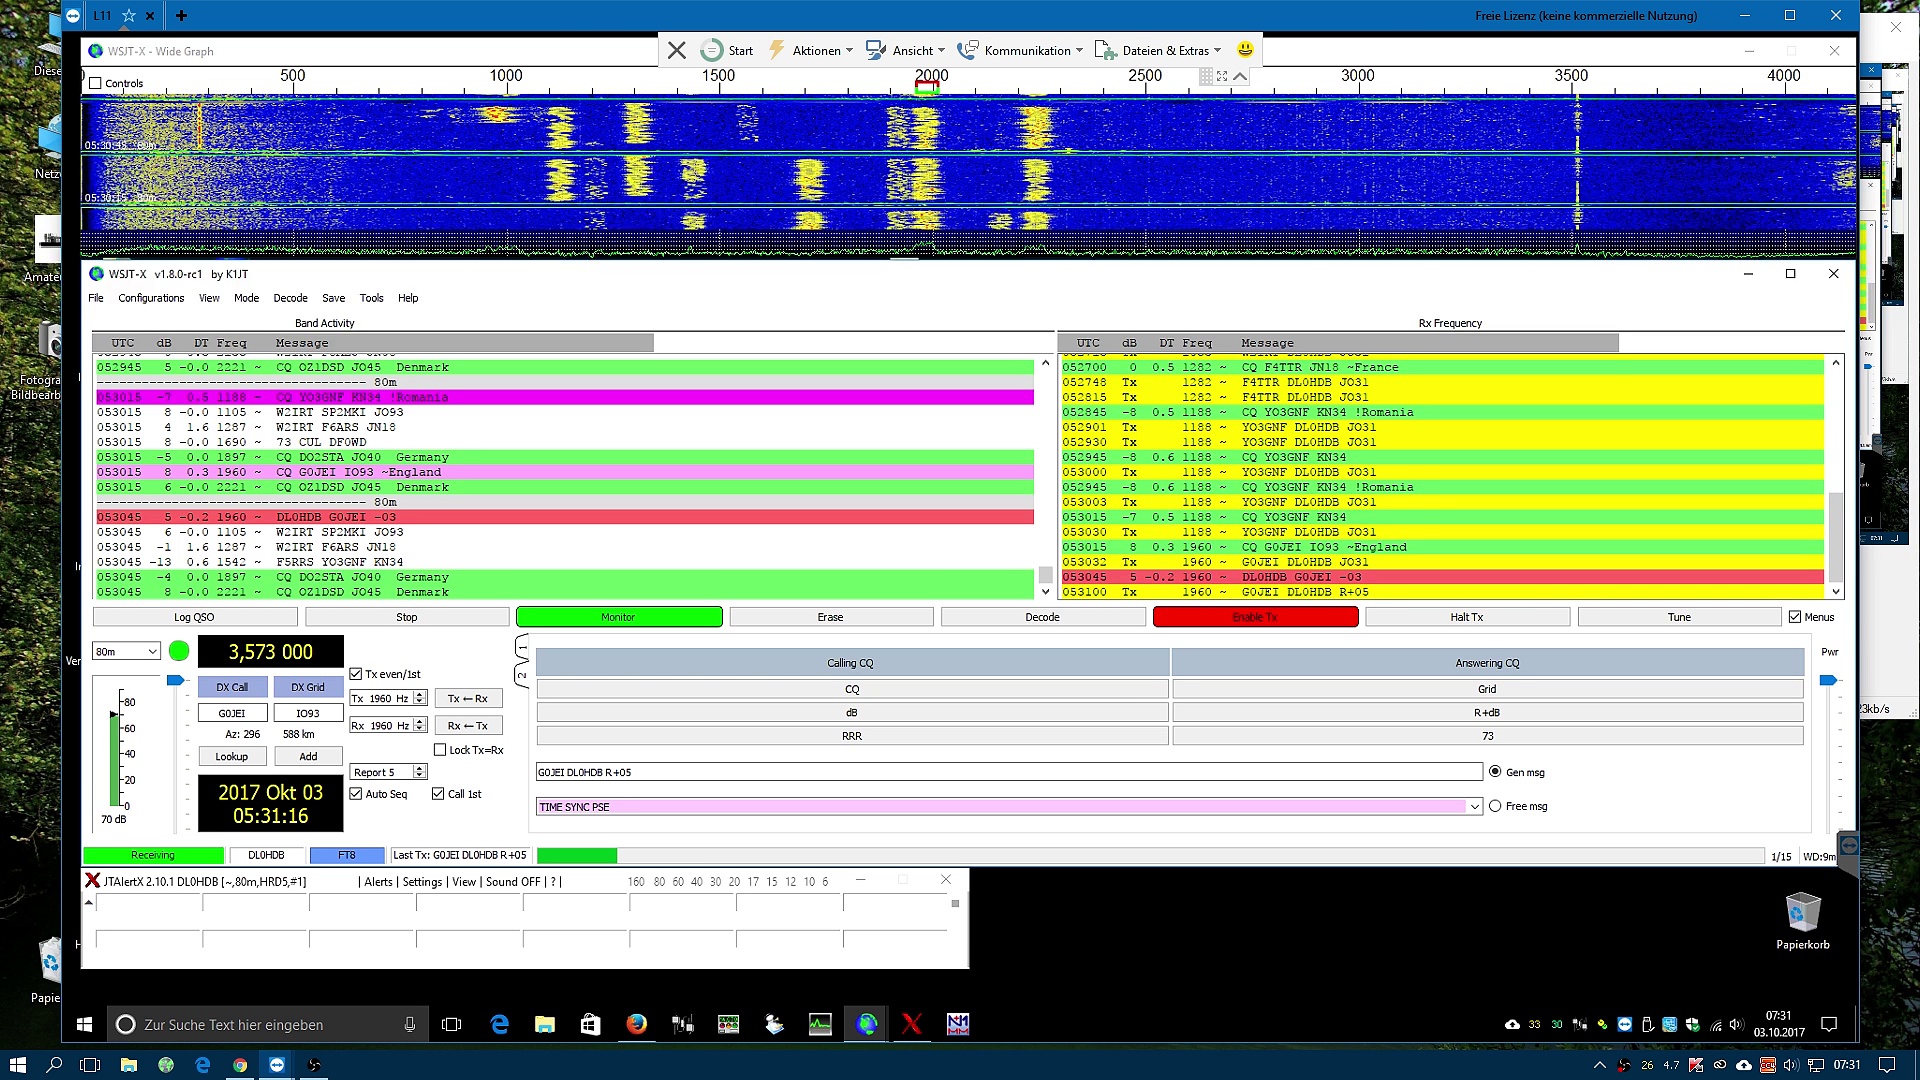Open the Decode menu in WSJT-X
Viewport: 1920px width, 1080px height.
(x=290, y=298)
